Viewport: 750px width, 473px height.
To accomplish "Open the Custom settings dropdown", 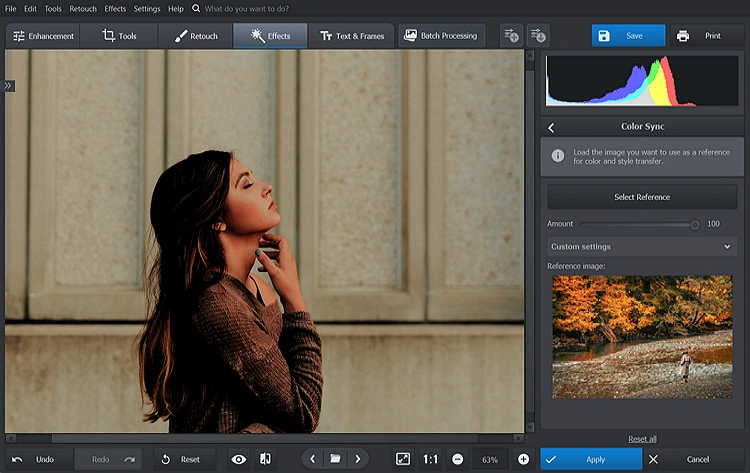I will 642,247.
